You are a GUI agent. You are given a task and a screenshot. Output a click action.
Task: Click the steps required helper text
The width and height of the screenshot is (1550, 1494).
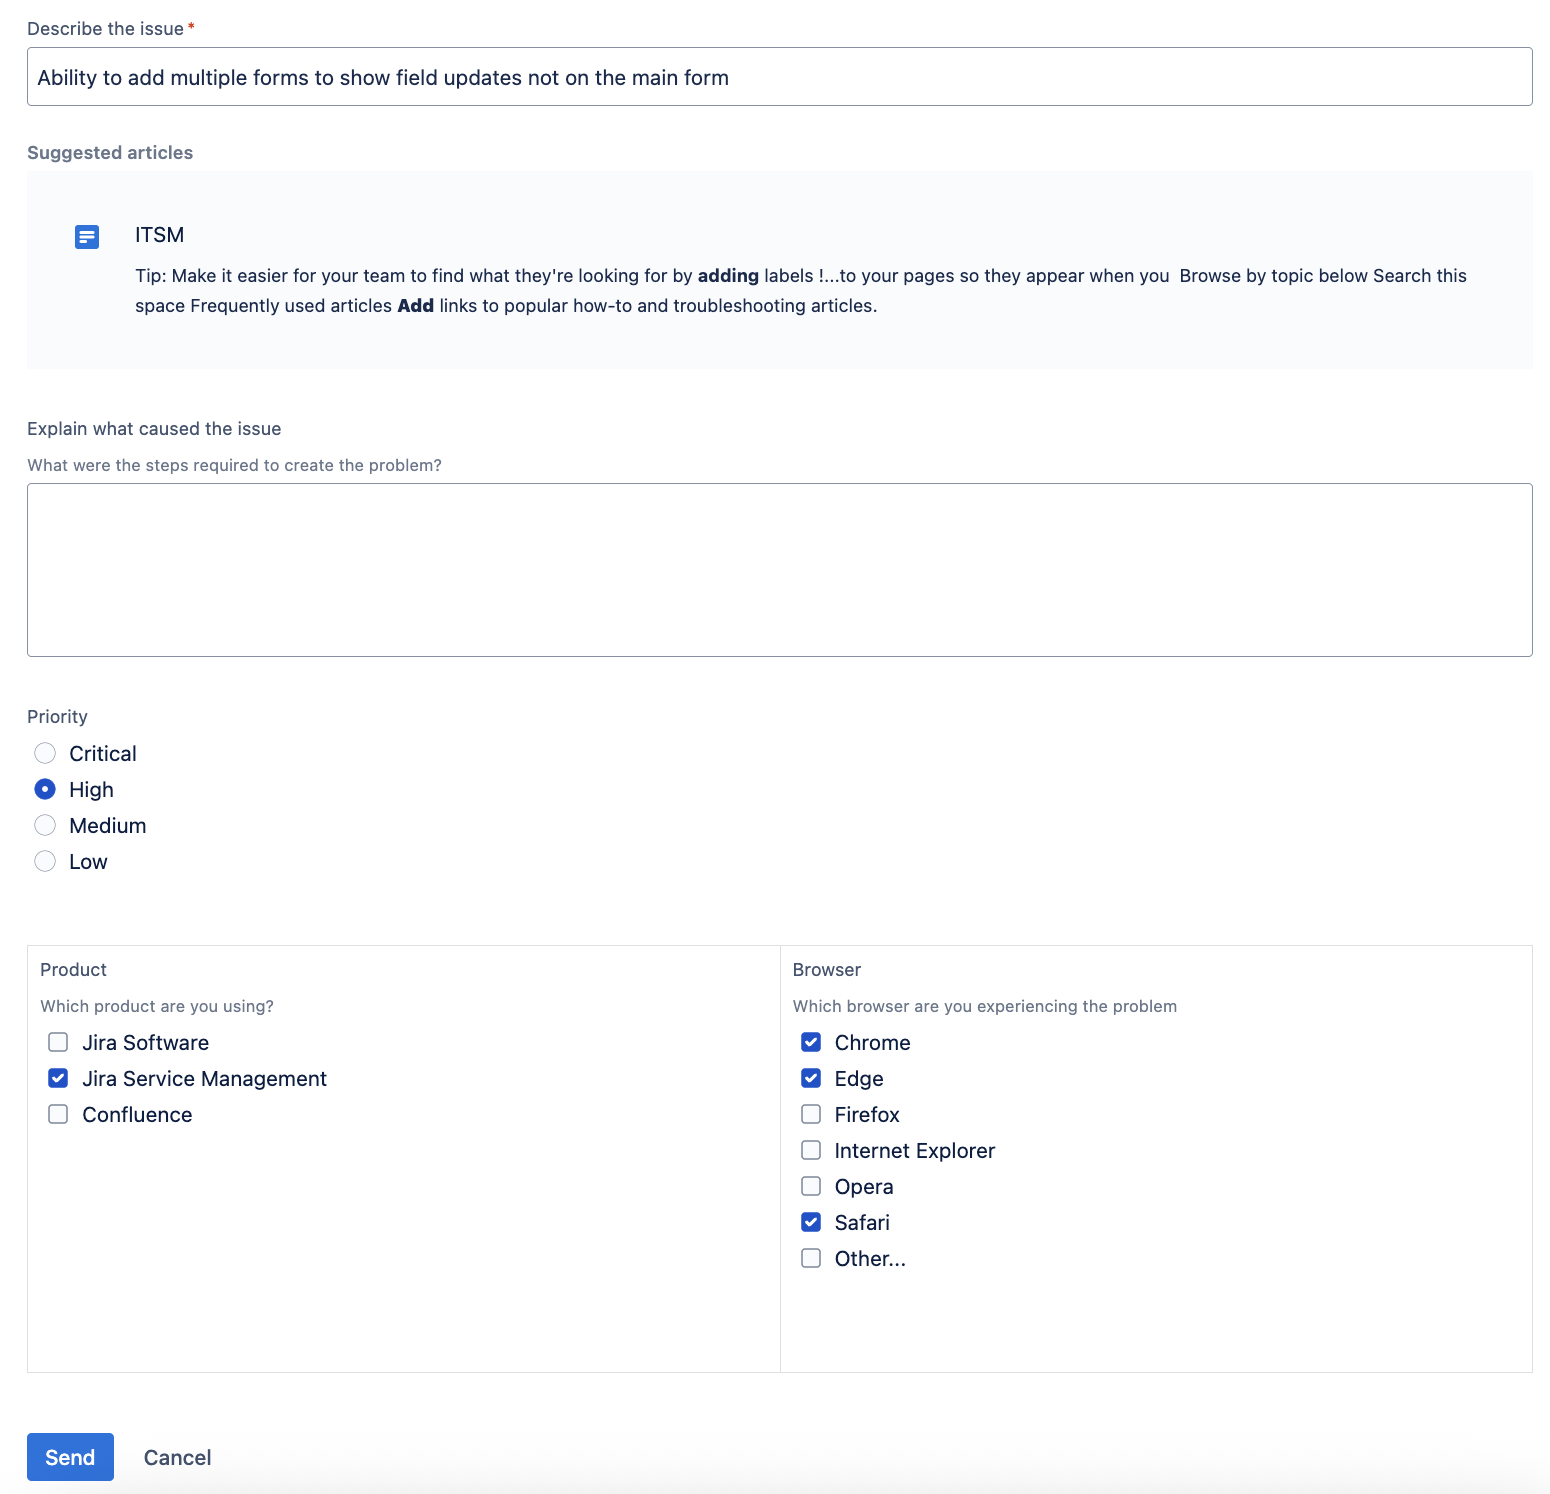pyautogui.click(x=234, y=465)
